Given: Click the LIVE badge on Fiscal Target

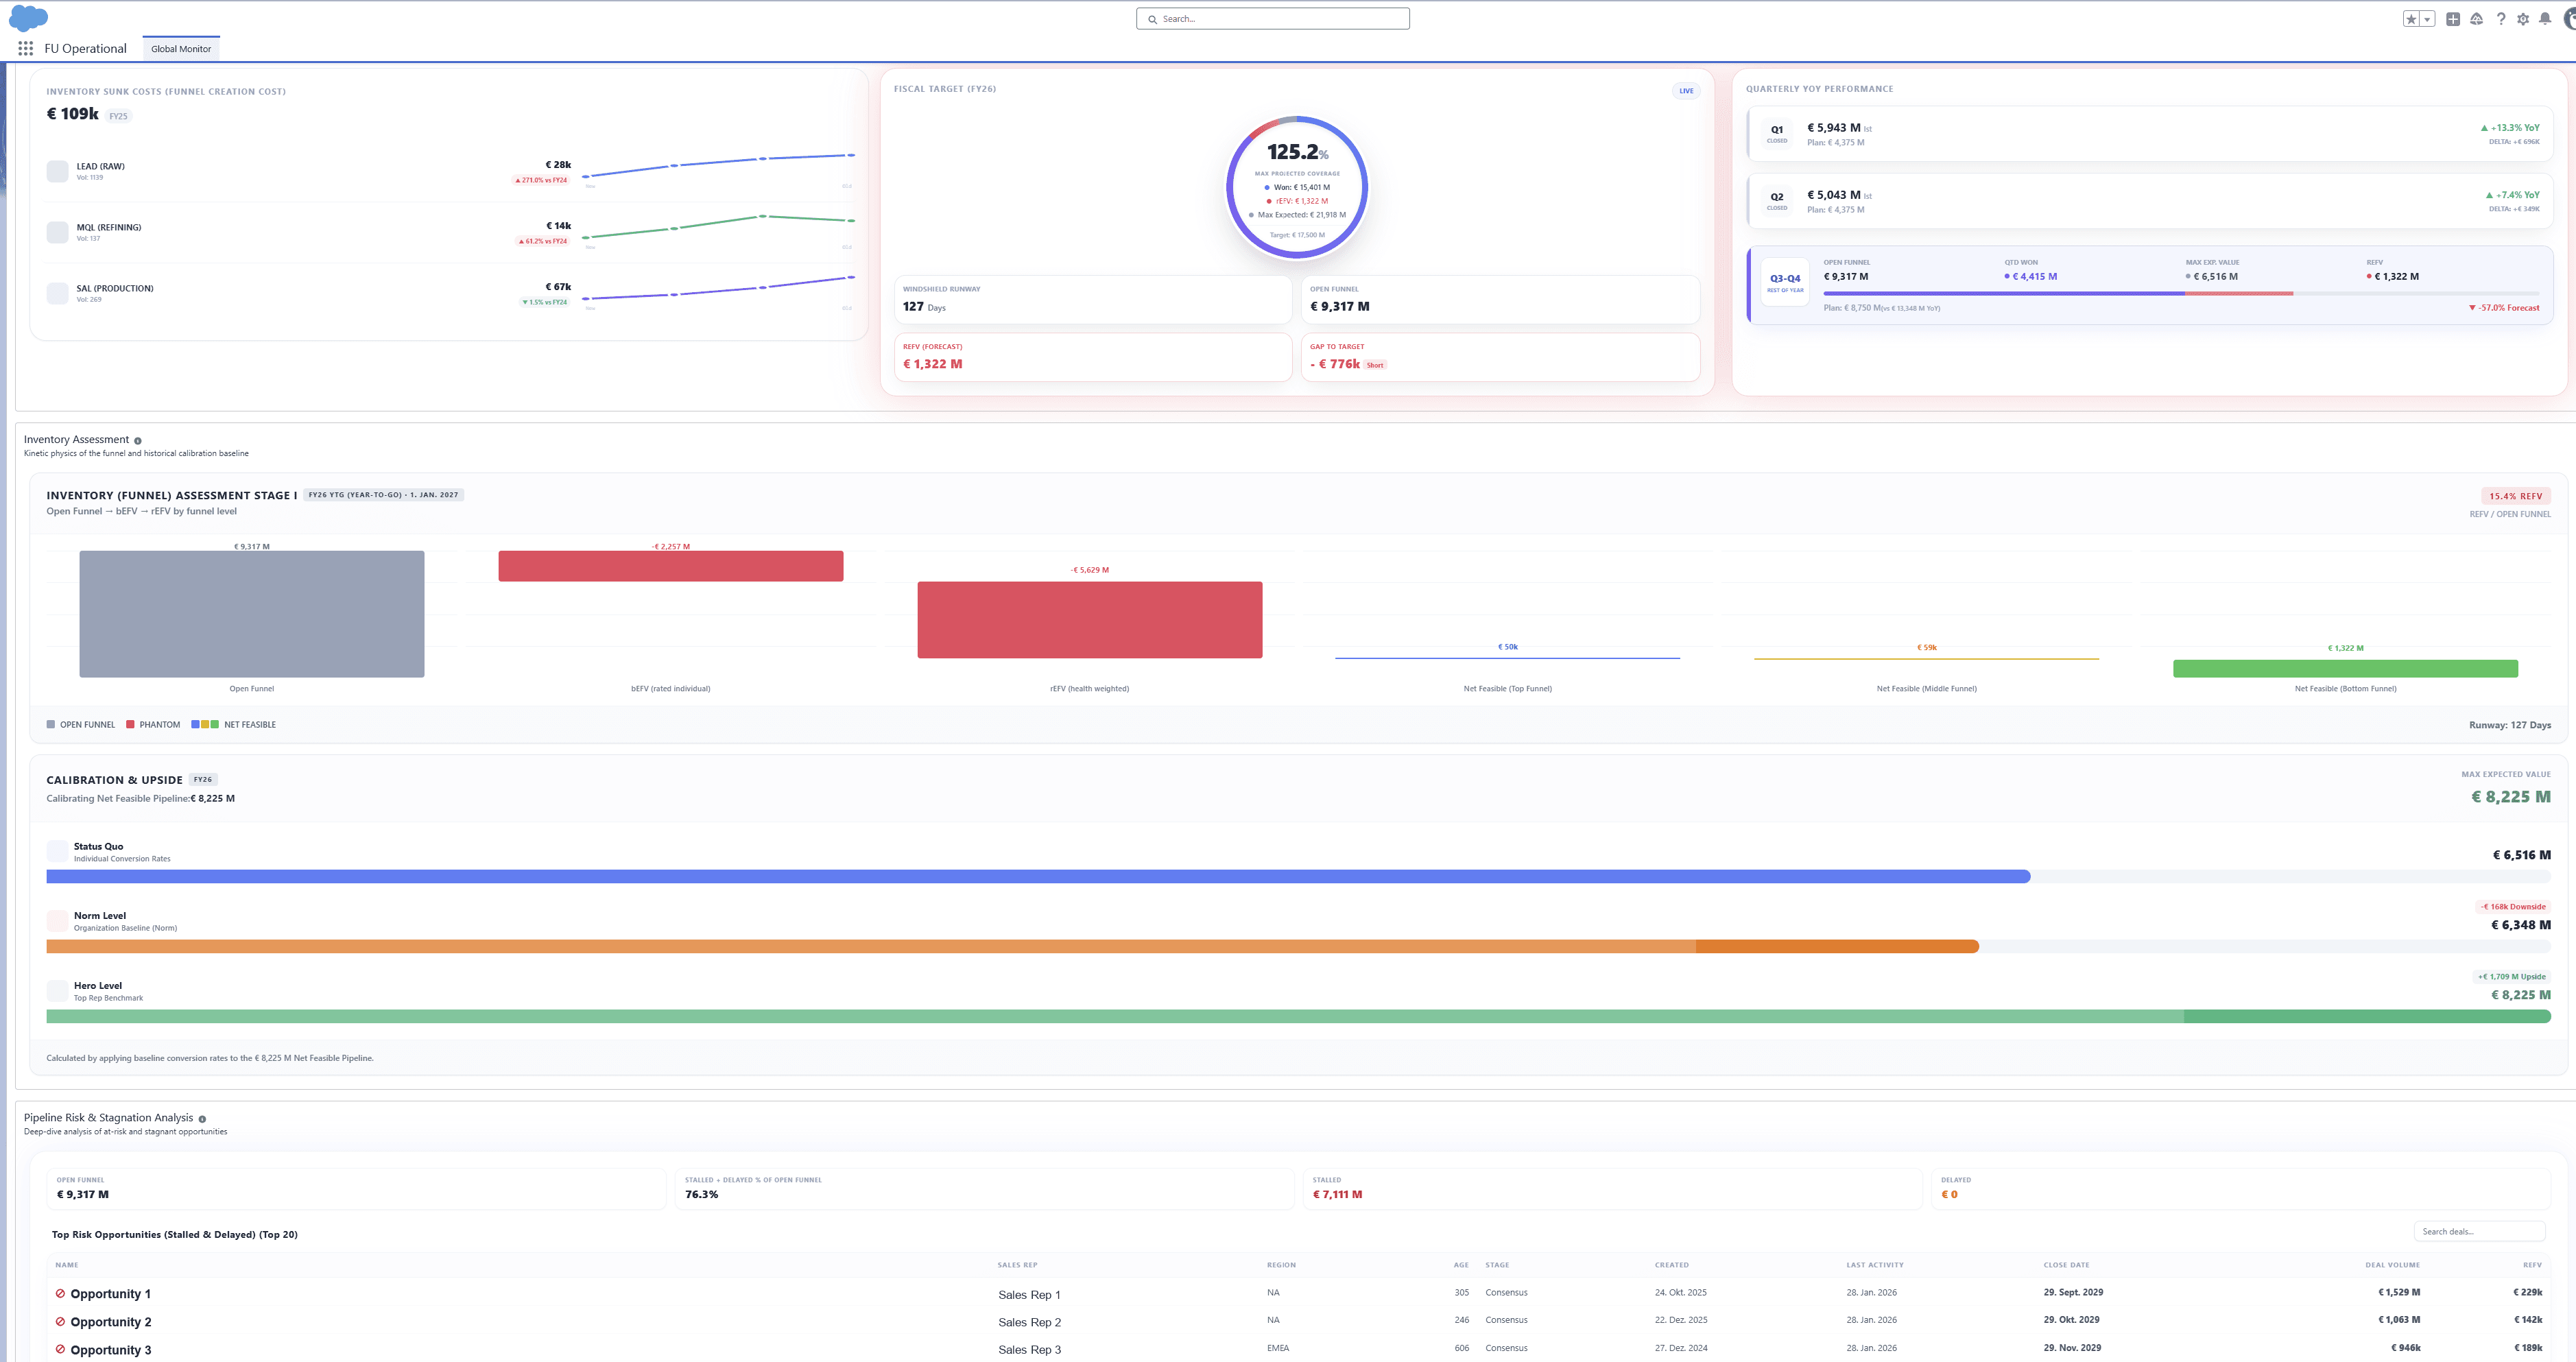Looking at the screenshot, I should click(x=1686, y=91).
